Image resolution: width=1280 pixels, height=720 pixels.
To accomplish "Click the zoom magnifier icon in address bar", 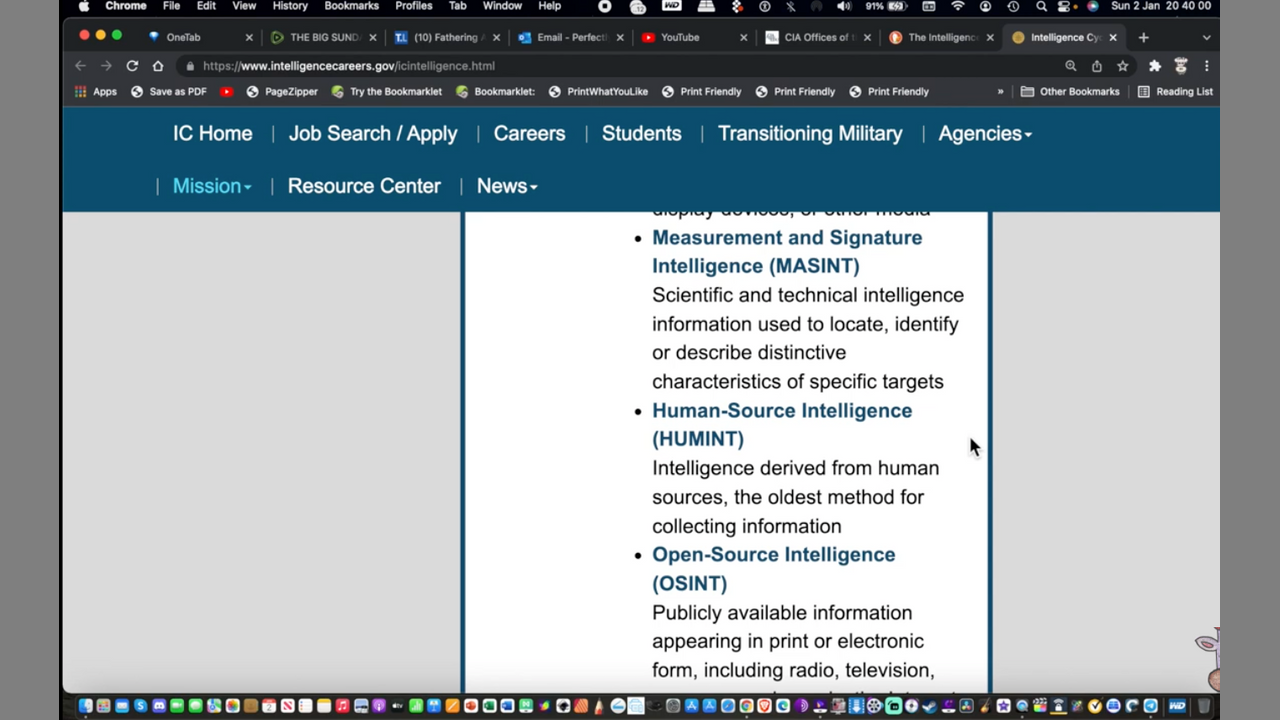I will (1071, 66).
